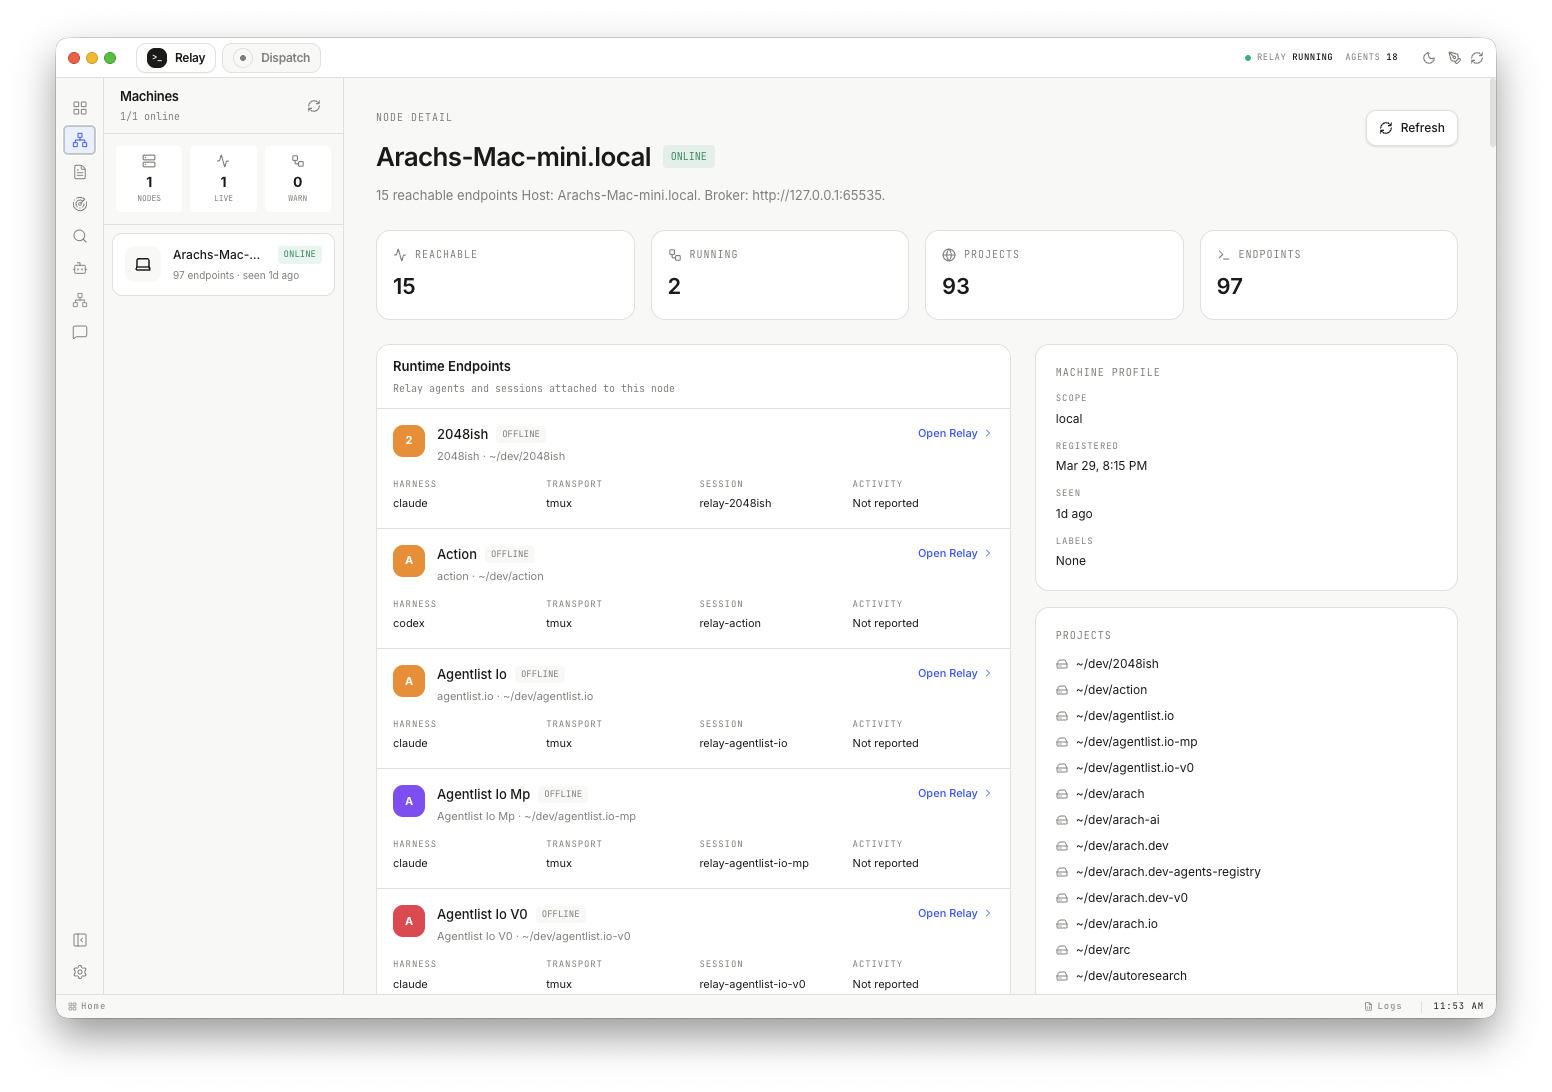Expand Open Relay chevron for Agentlist Io

[x=988, y=673]
